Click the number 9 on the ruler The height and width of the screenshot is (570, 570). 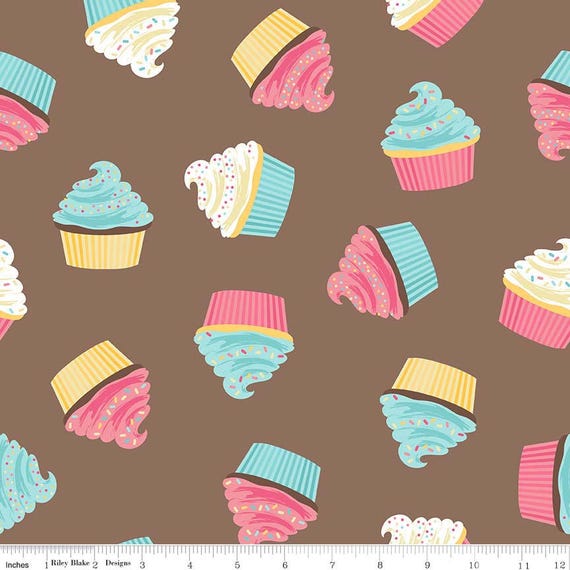[x=427, y=565]
